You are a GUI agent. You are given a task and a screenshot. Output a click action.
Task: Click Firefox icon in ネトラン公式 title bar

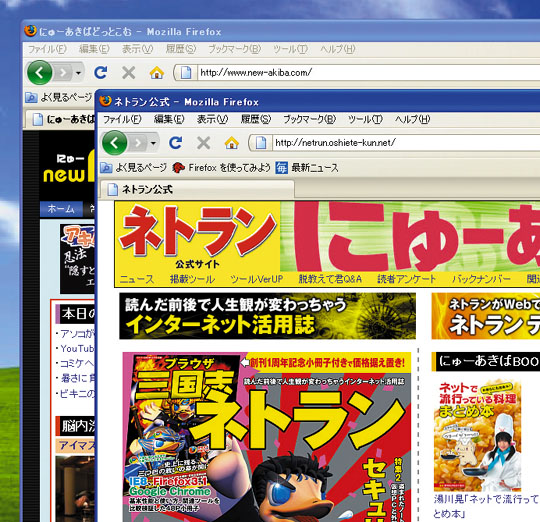click(105, 101)
